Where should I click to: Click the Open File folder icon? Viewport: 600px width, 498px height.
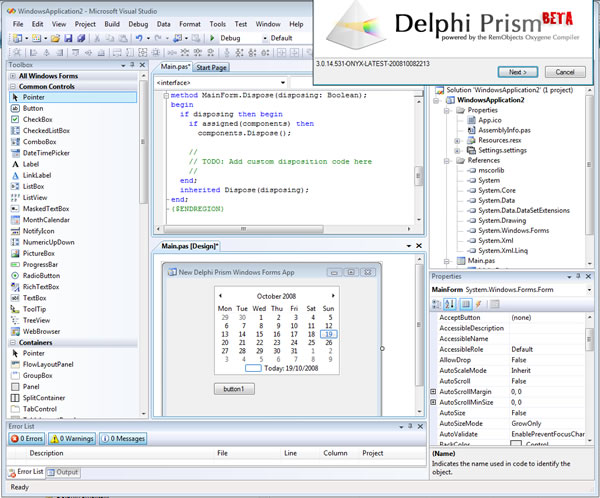point(55,38)
